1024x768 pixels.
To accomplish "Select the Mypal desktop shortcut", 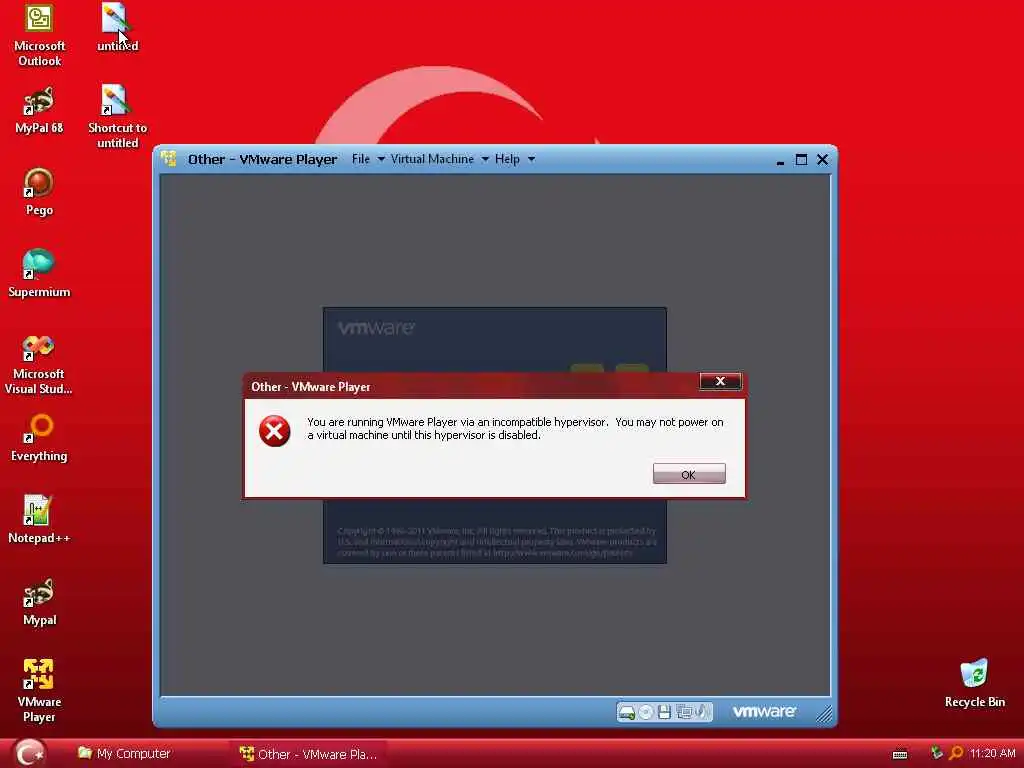I will [39, 602].
